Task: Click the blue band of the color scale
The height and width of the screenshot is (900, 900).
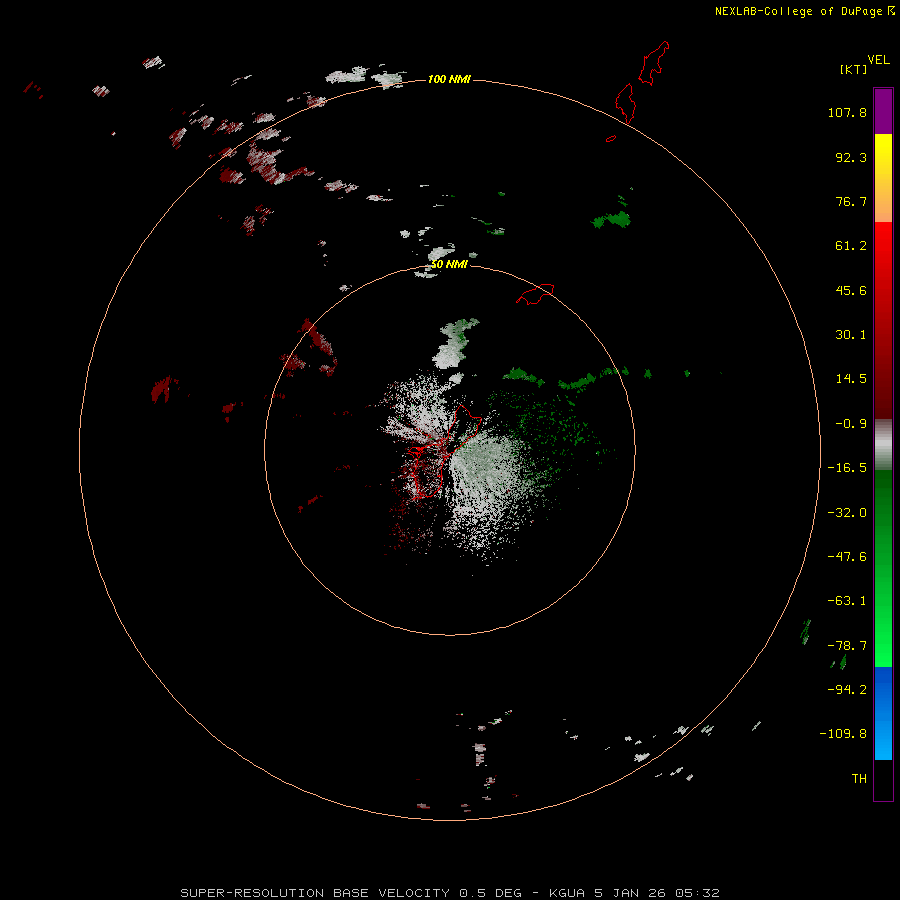Action: coord(883,713)
